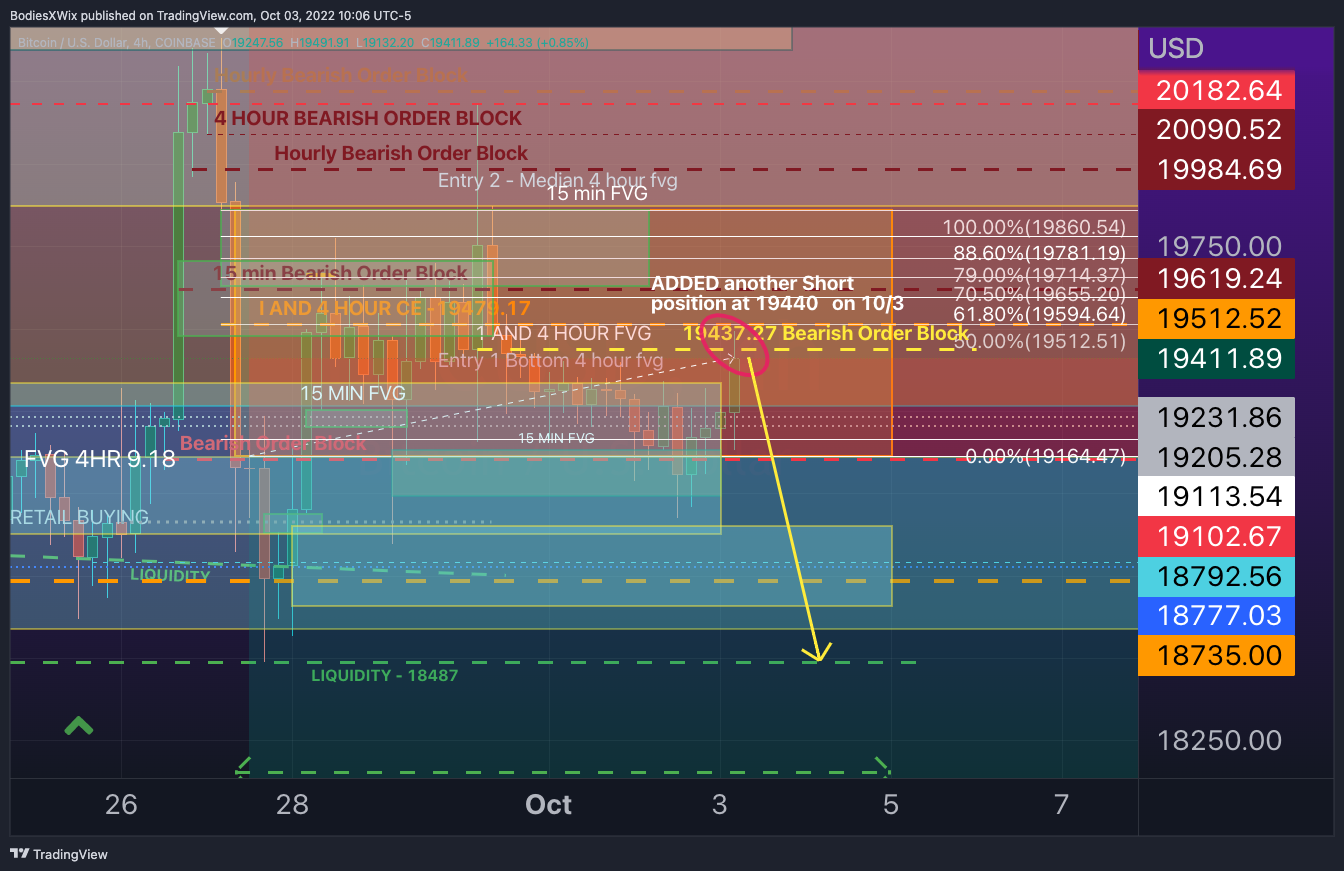Click the green up-chevron icon

[79, 725]
